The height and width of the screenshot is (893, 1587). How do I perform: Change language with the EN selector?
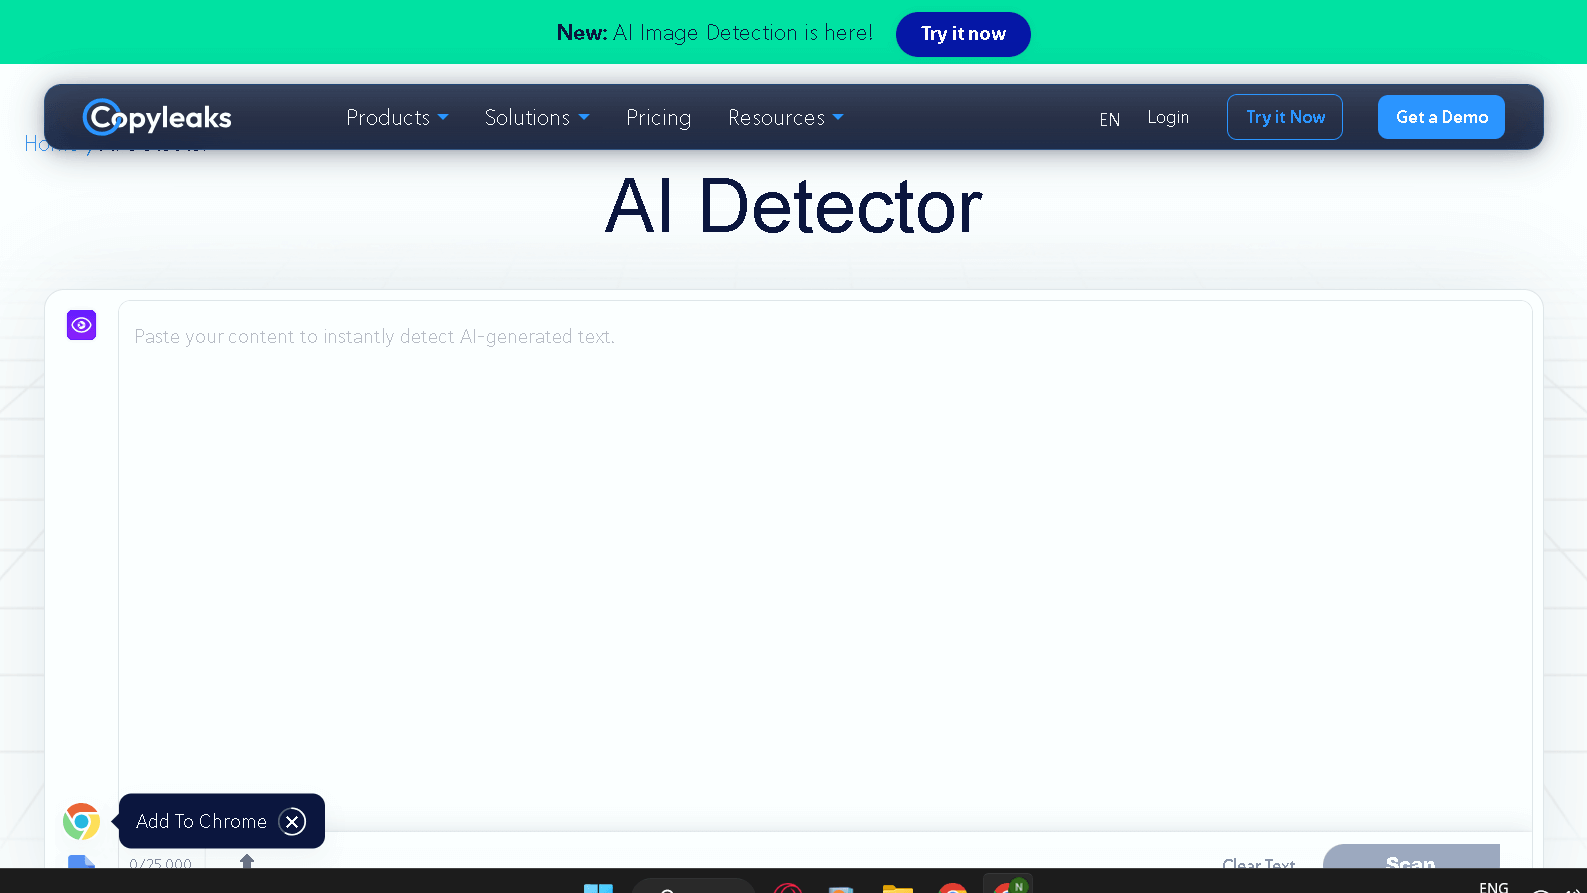click(x=1109, y=119)
